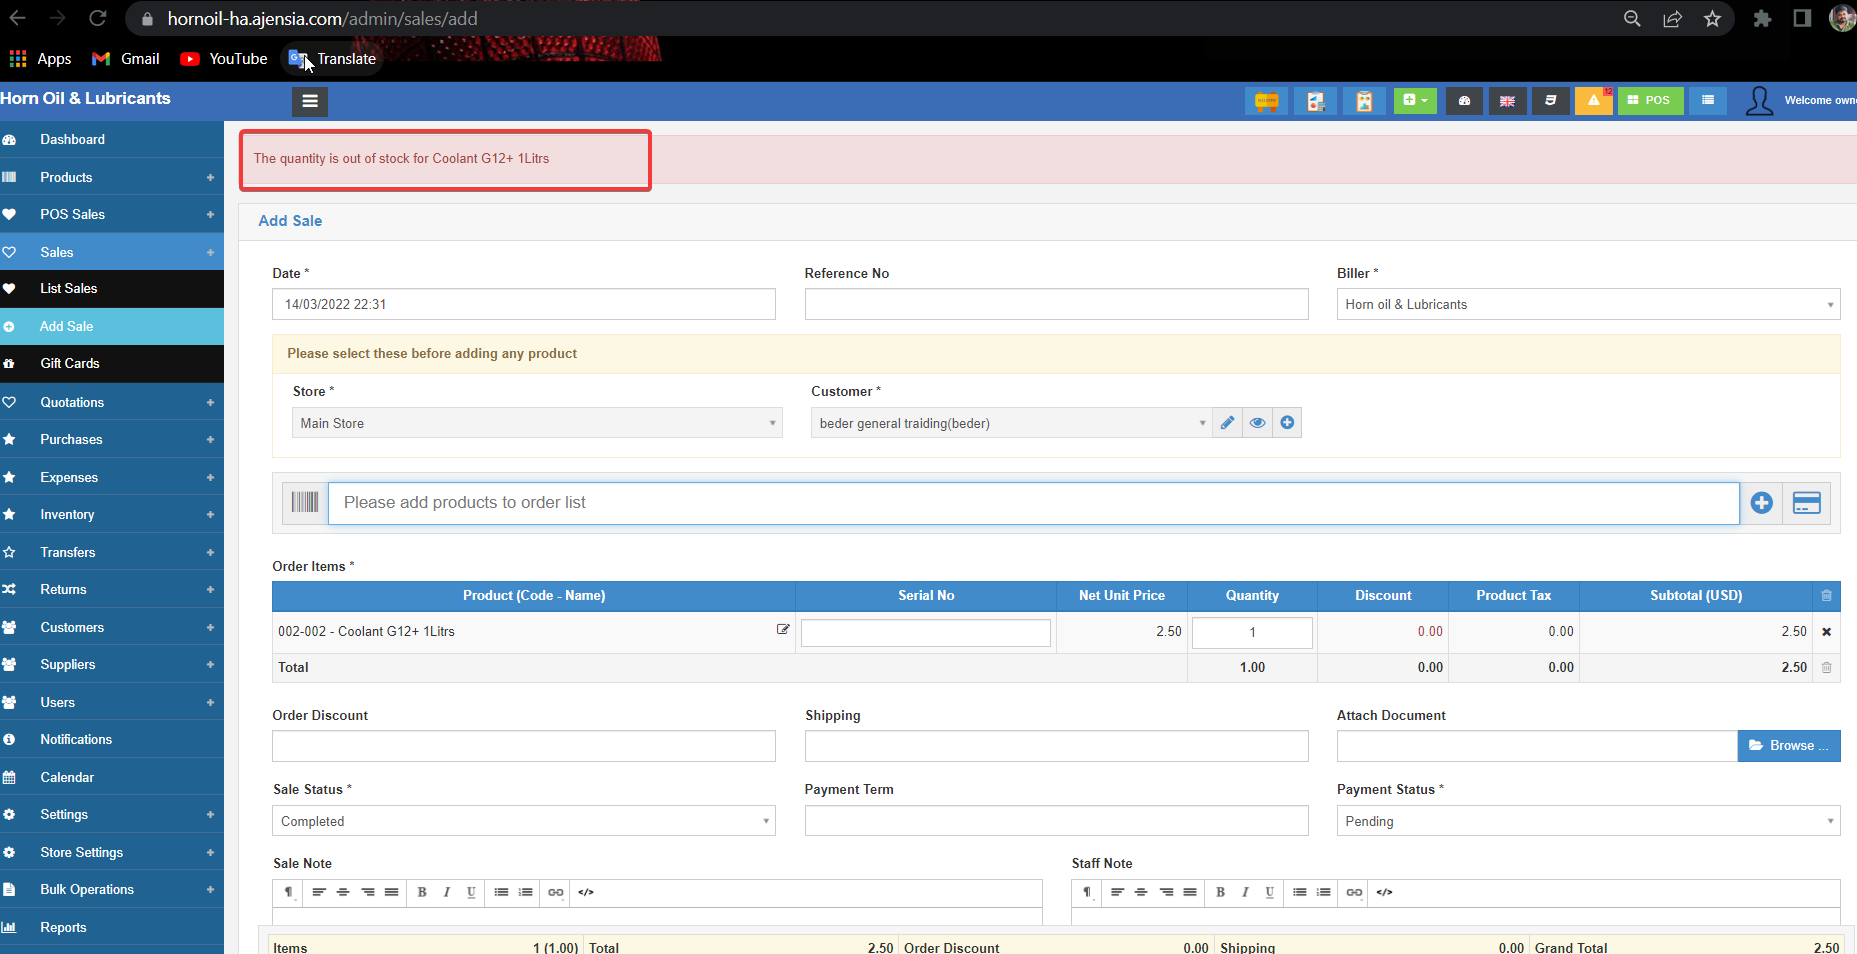Click the Serial No field for Coolant
Screen dimensions: 1857x954
coord(926,632)
